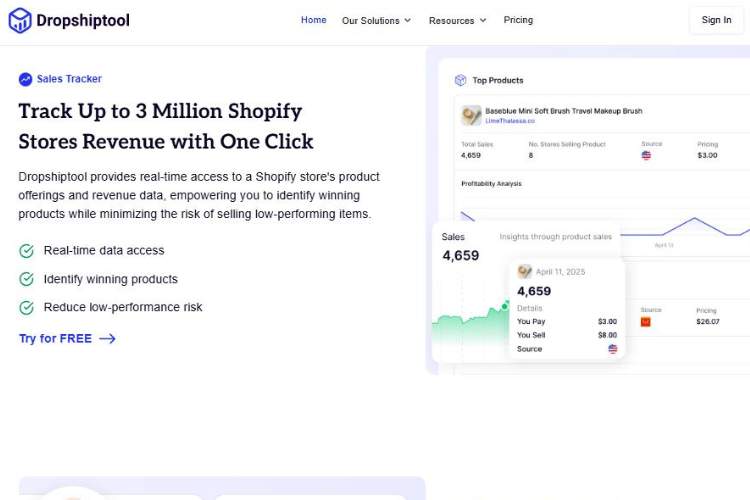Follow the Try for FREE link
This screenshot has height=500, width=750.
pyautogui.click(x=55, y=339)
